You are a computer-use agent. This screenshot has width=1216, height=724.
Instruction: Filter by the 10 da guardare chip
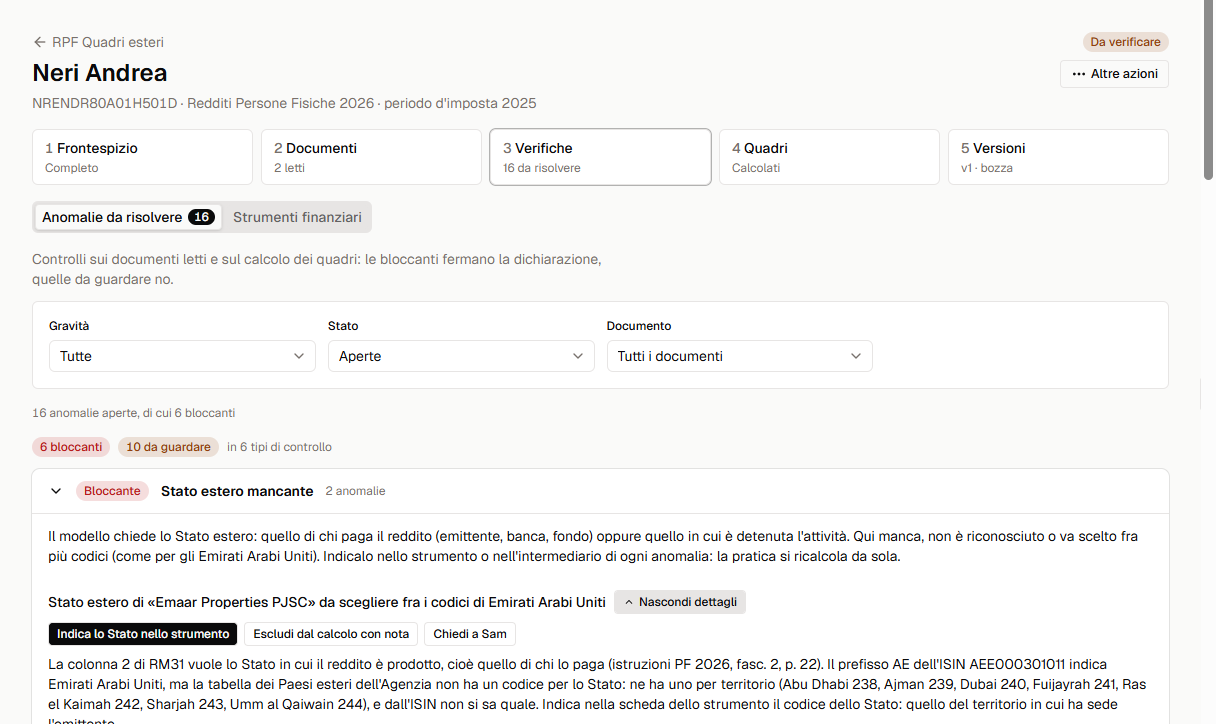168,447
